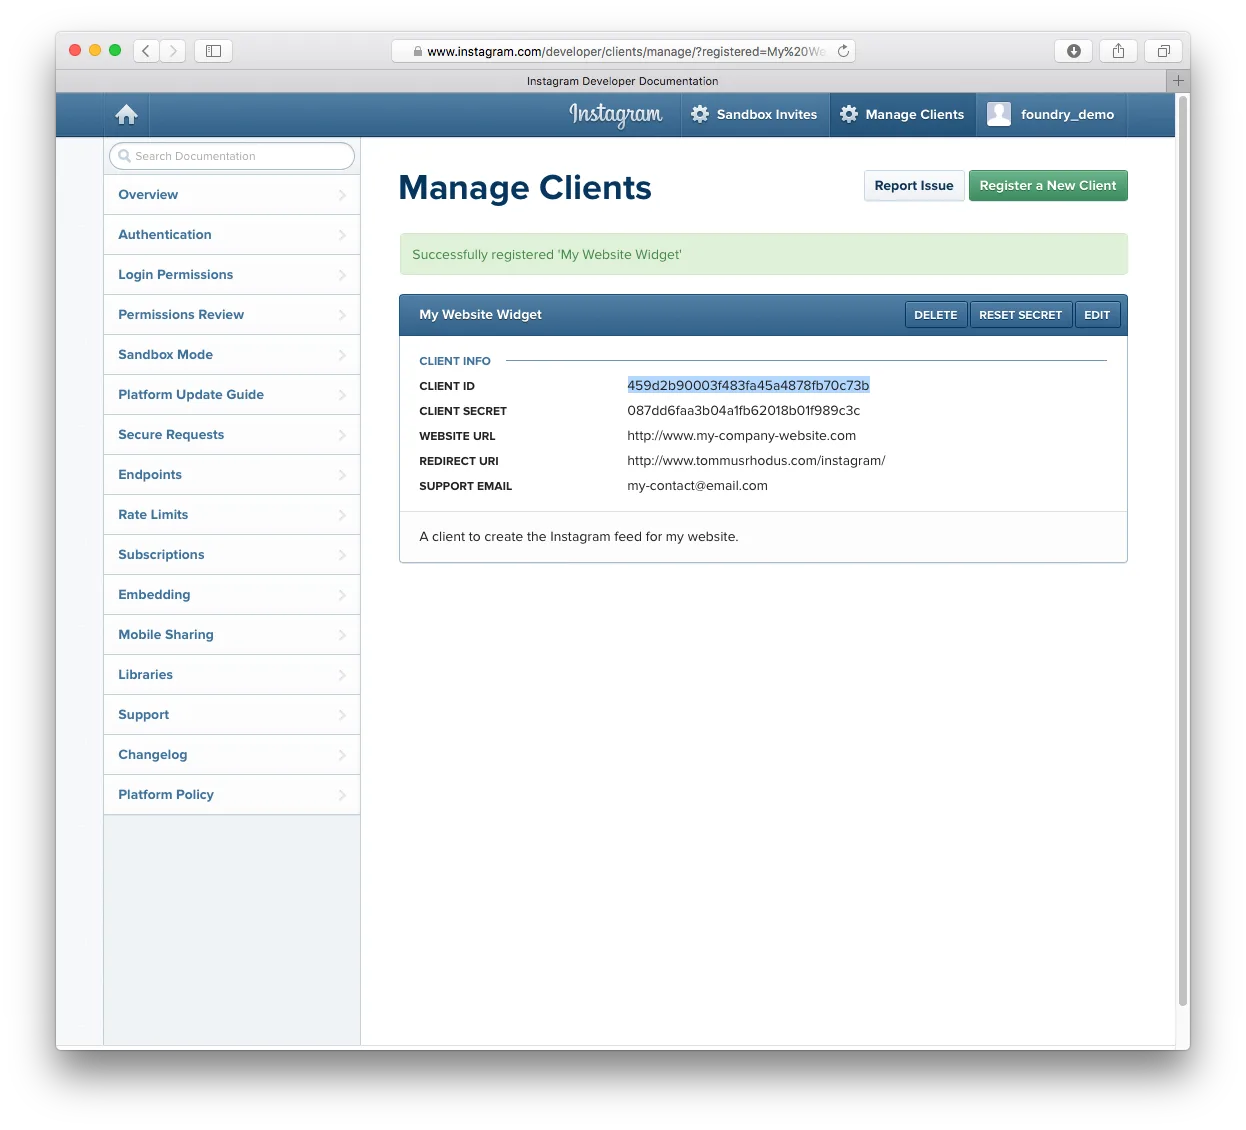Click the Search Documentation field
The width and height of the screenshot is (1246, 1130).
(x=232, y=156)
